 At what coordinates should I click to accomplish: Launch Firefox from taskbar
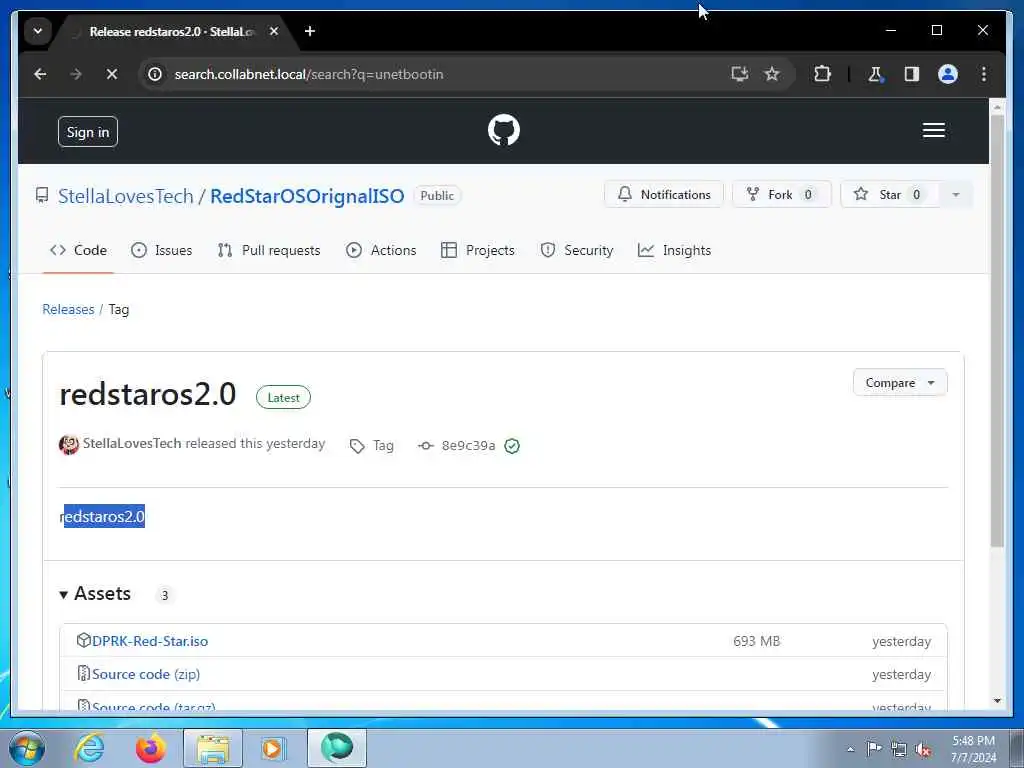click(150, 748)
